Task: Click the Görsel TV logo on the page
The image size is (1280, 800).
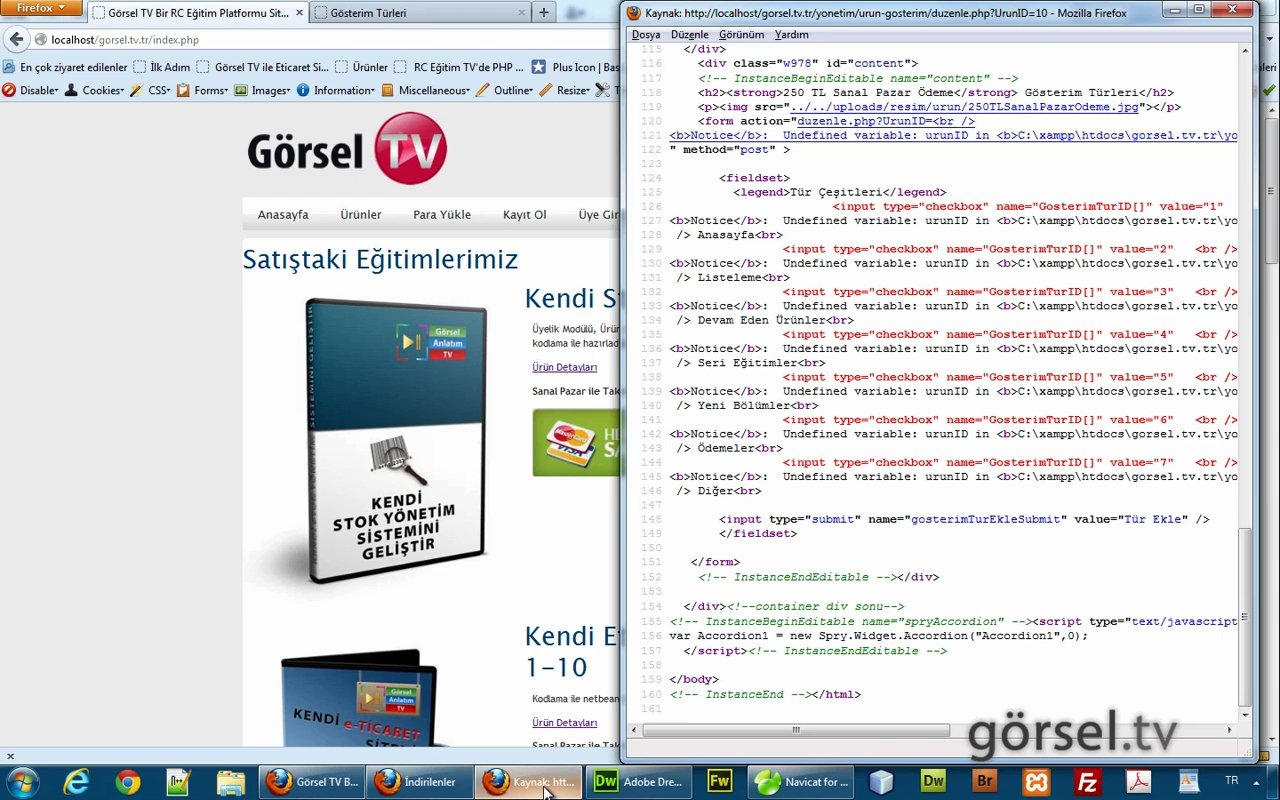Action: click(347, 149)
